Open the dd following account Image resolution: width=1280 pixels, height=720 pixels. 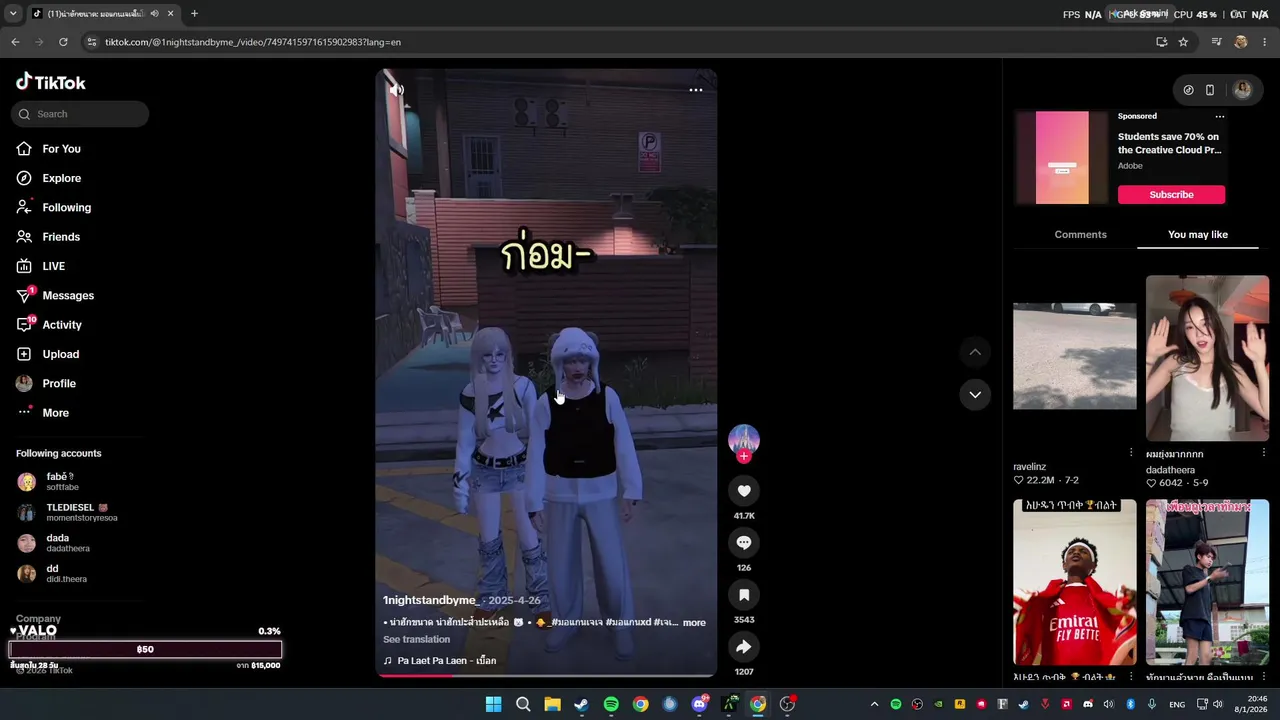[79, 574]
